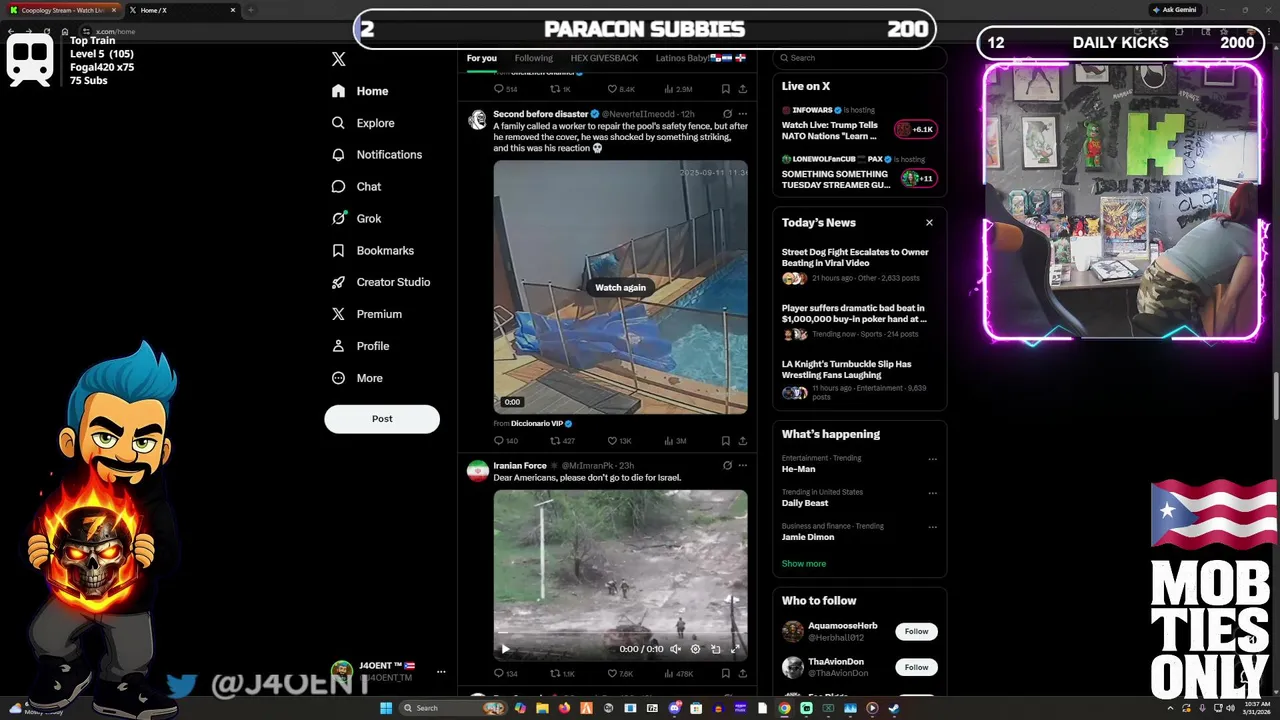
Task: Share the Iranian Force post
Action: pyautogui.click(x=742, y=674)
